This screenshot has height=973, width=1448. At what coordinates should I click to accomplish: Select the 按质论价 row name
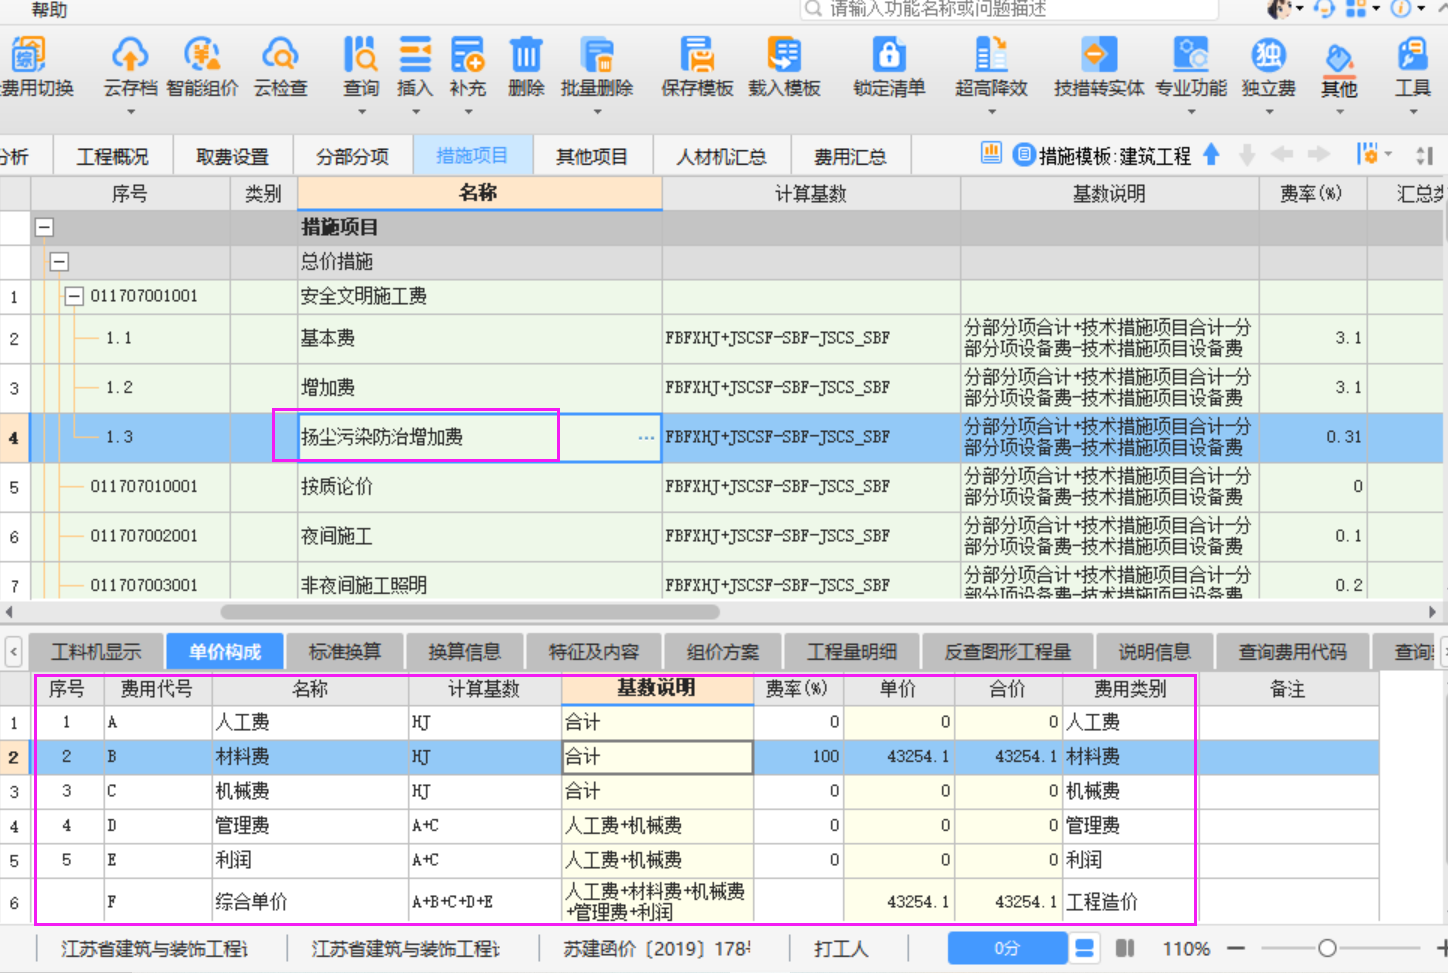(x=337, y=487)
